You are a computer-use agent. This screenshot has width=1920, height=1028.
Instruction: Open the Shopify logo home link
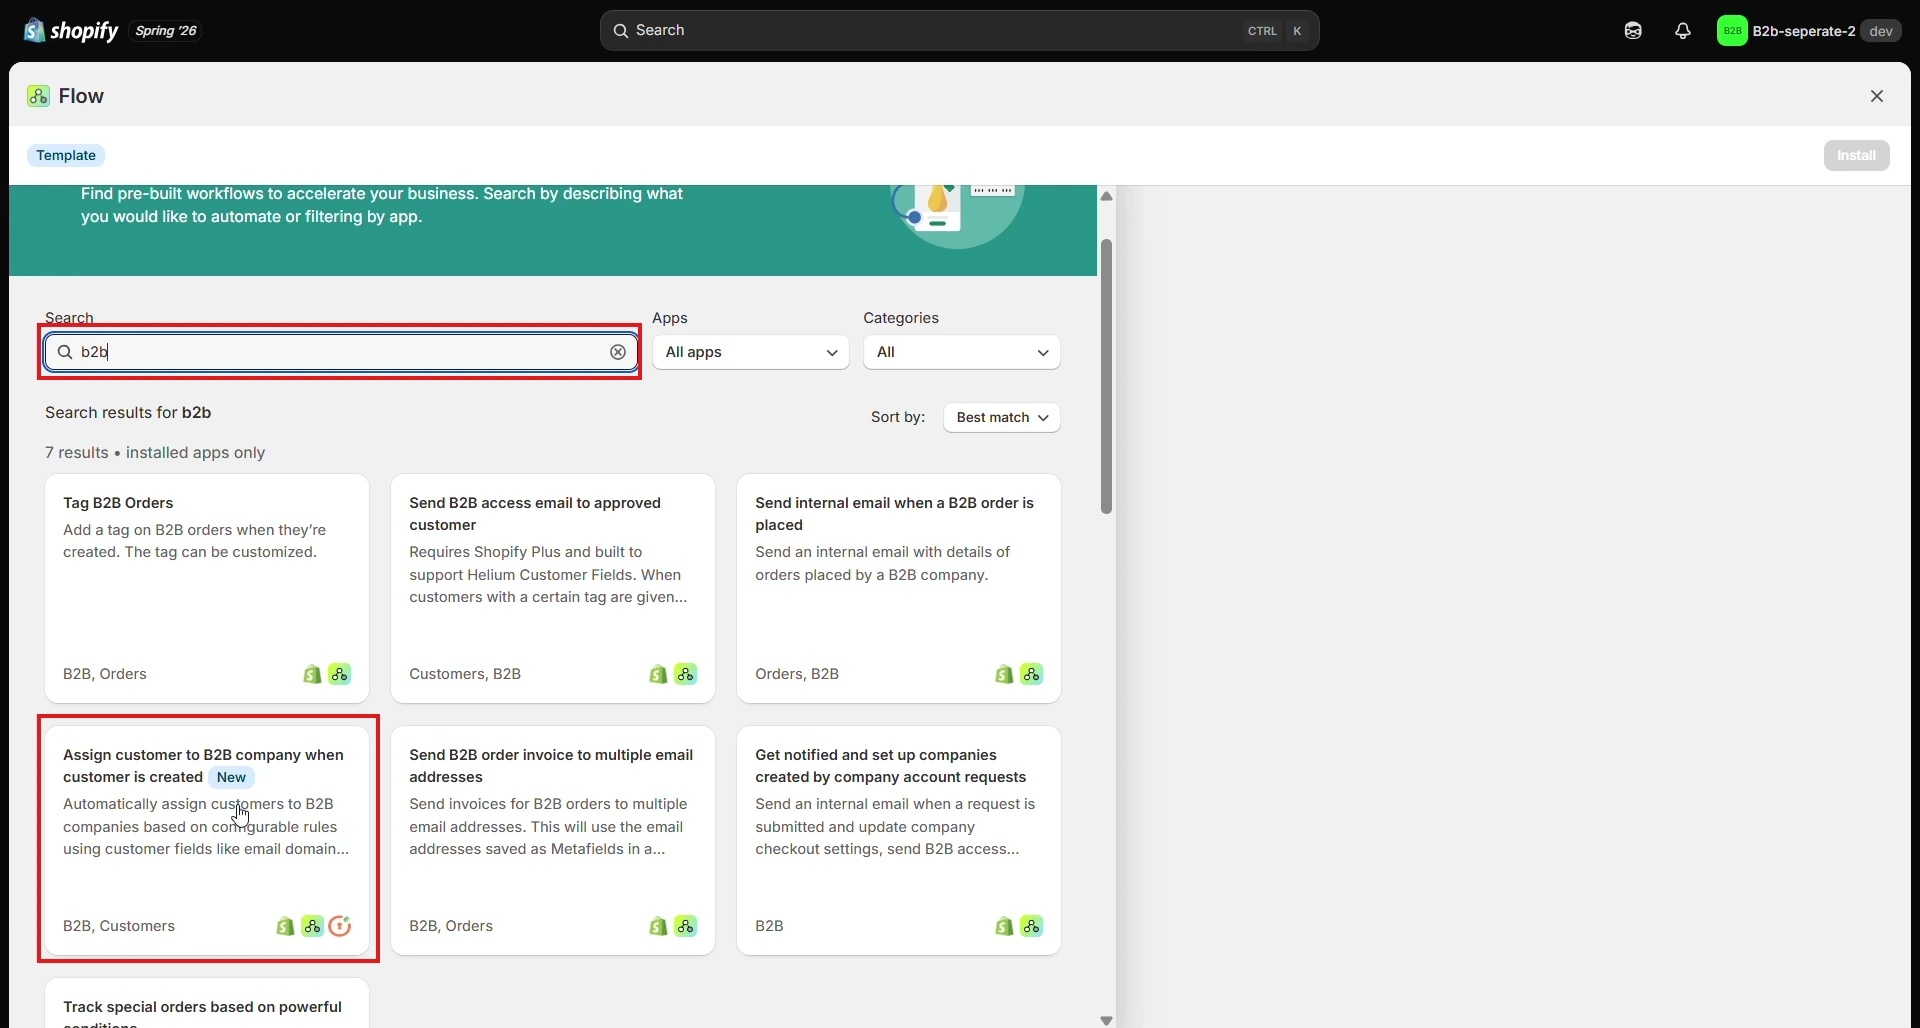pos(71,31)
